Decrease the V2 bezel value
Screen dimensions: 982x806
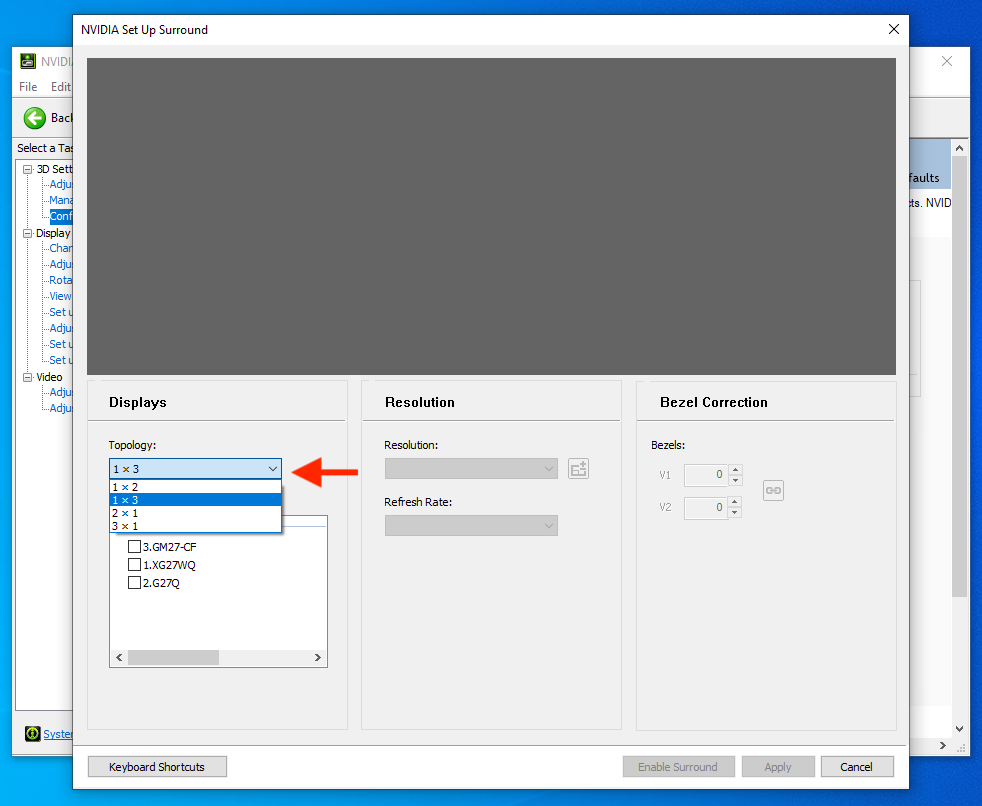tap(736, 512)
